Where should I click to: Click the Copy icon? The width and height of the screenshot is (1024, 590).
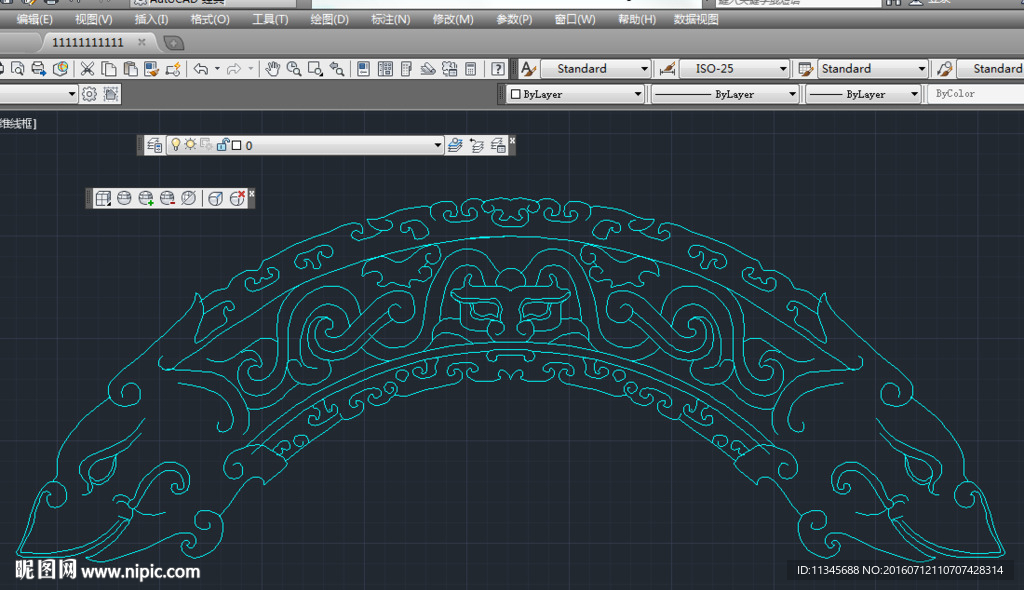pyautogui.click(x=109, y=69)
